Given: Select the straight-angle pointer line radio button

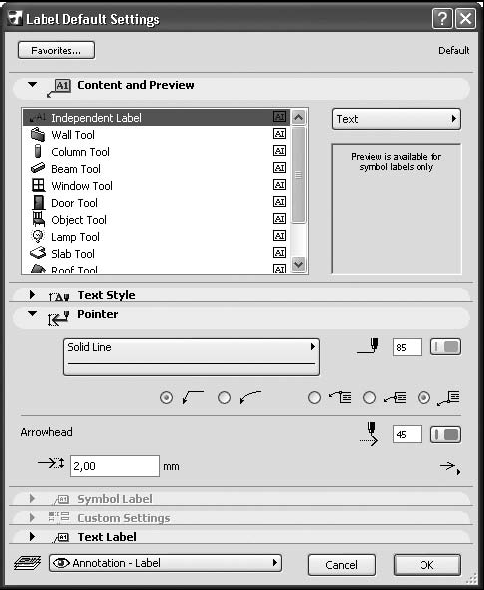Looking at the screenshot, I should 166,397.
